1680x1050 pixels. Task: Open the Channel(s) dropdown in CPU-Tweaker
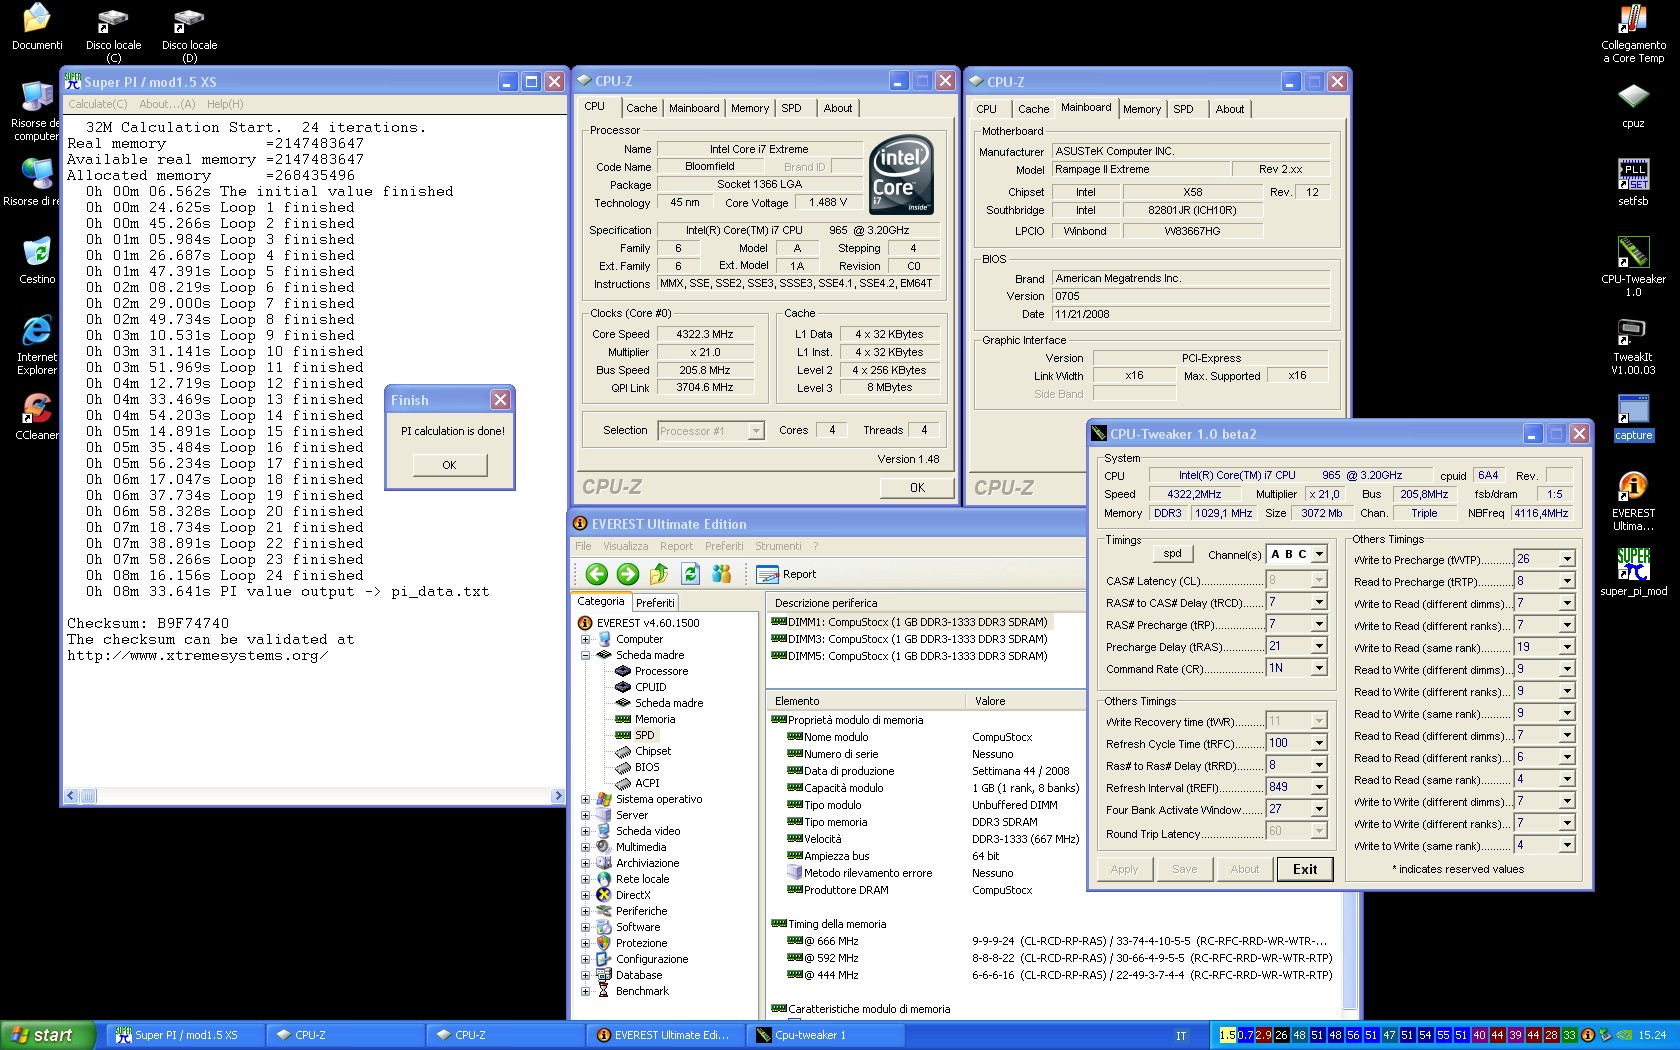pos(1319,554)
